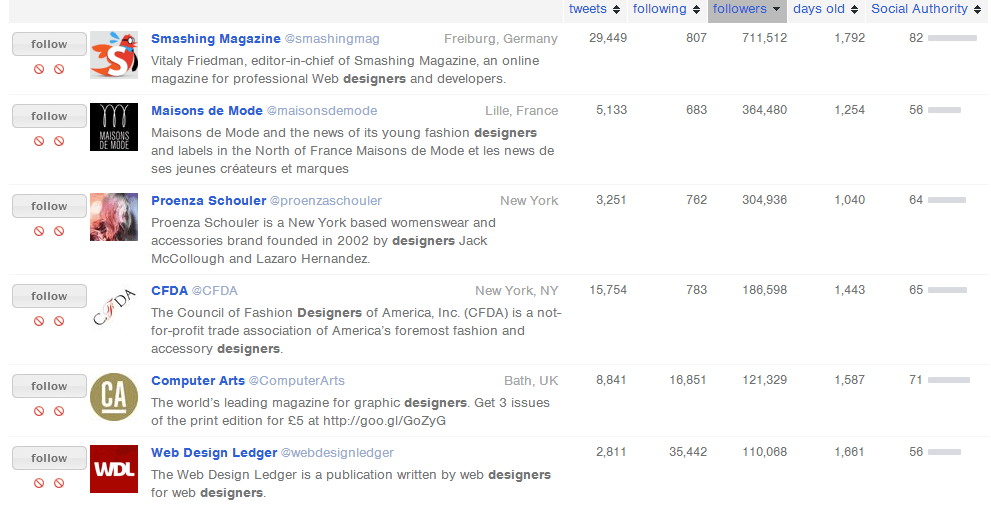Select followers count 110,068
The height and width of the screenshot is (506, 991).
click(765, 452)
